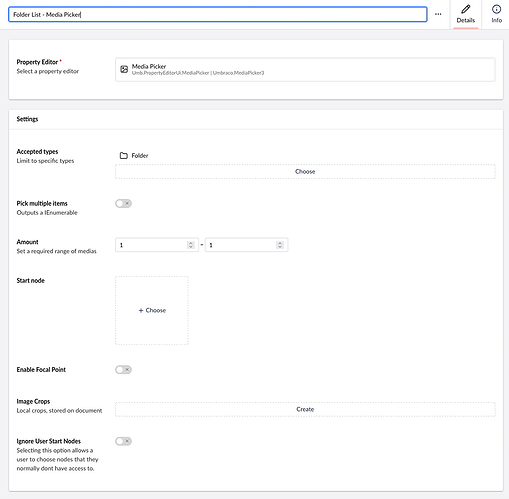This screenshot has width=509, height=499.
Task: Increase the minimum Amount stepper
Action: pos(191,243)
